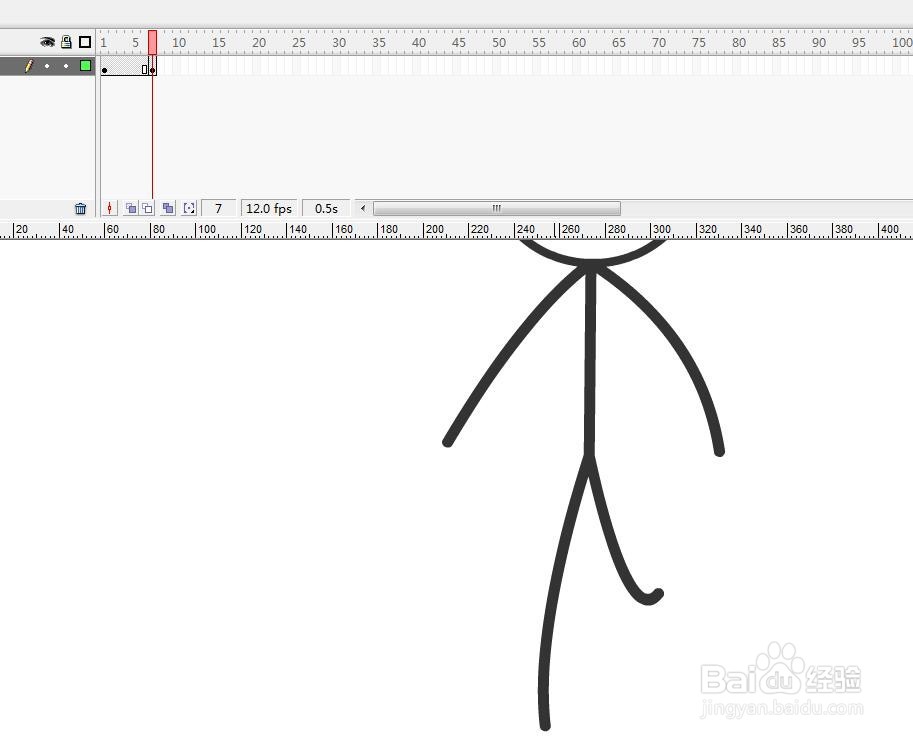
Task: Click the show layers as outlines square
Action: click(x=84, y=42)
